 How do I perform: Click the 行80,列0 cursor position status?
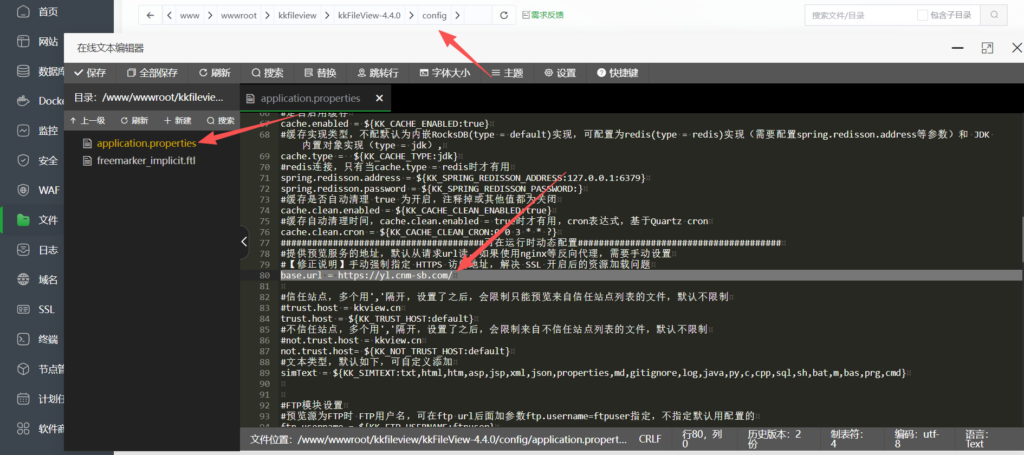[705, 439]
